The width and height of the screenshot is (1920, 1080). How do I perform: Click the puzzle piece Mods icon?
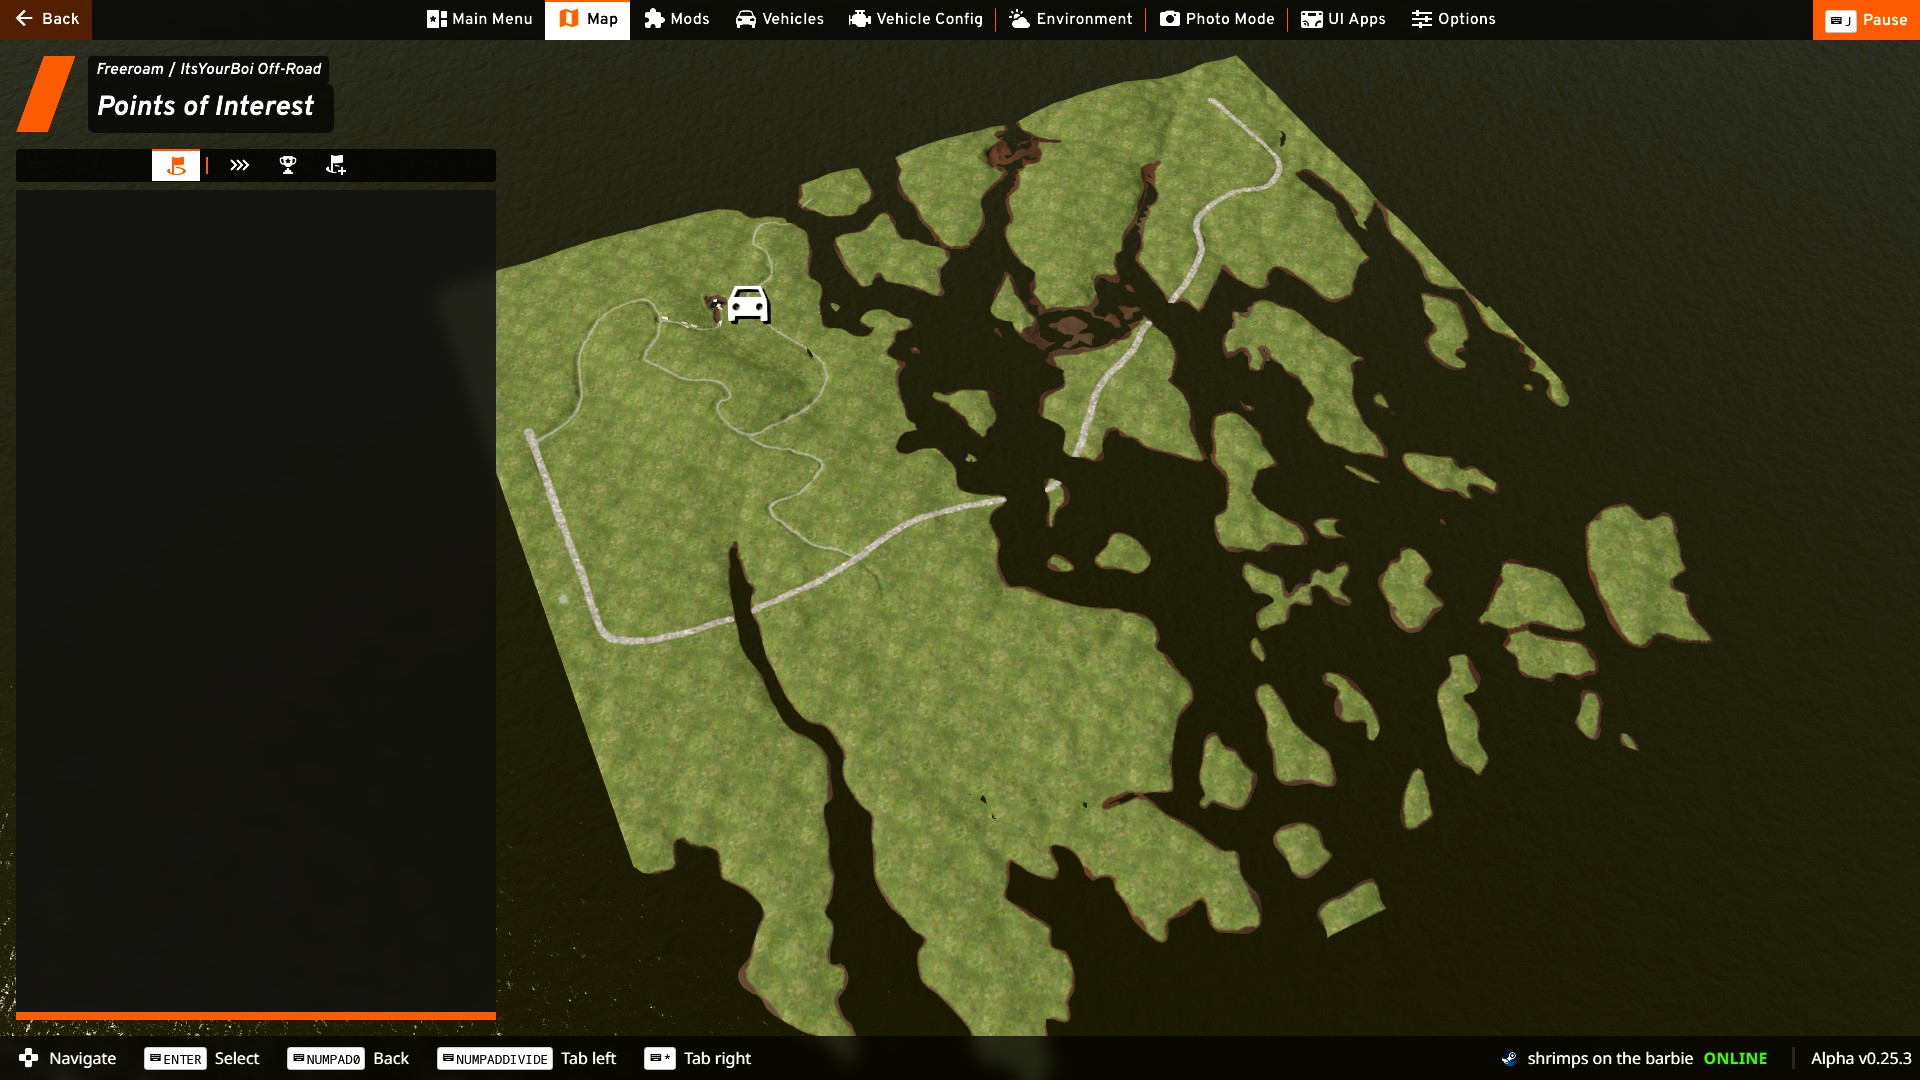click(x=654, y=19)
